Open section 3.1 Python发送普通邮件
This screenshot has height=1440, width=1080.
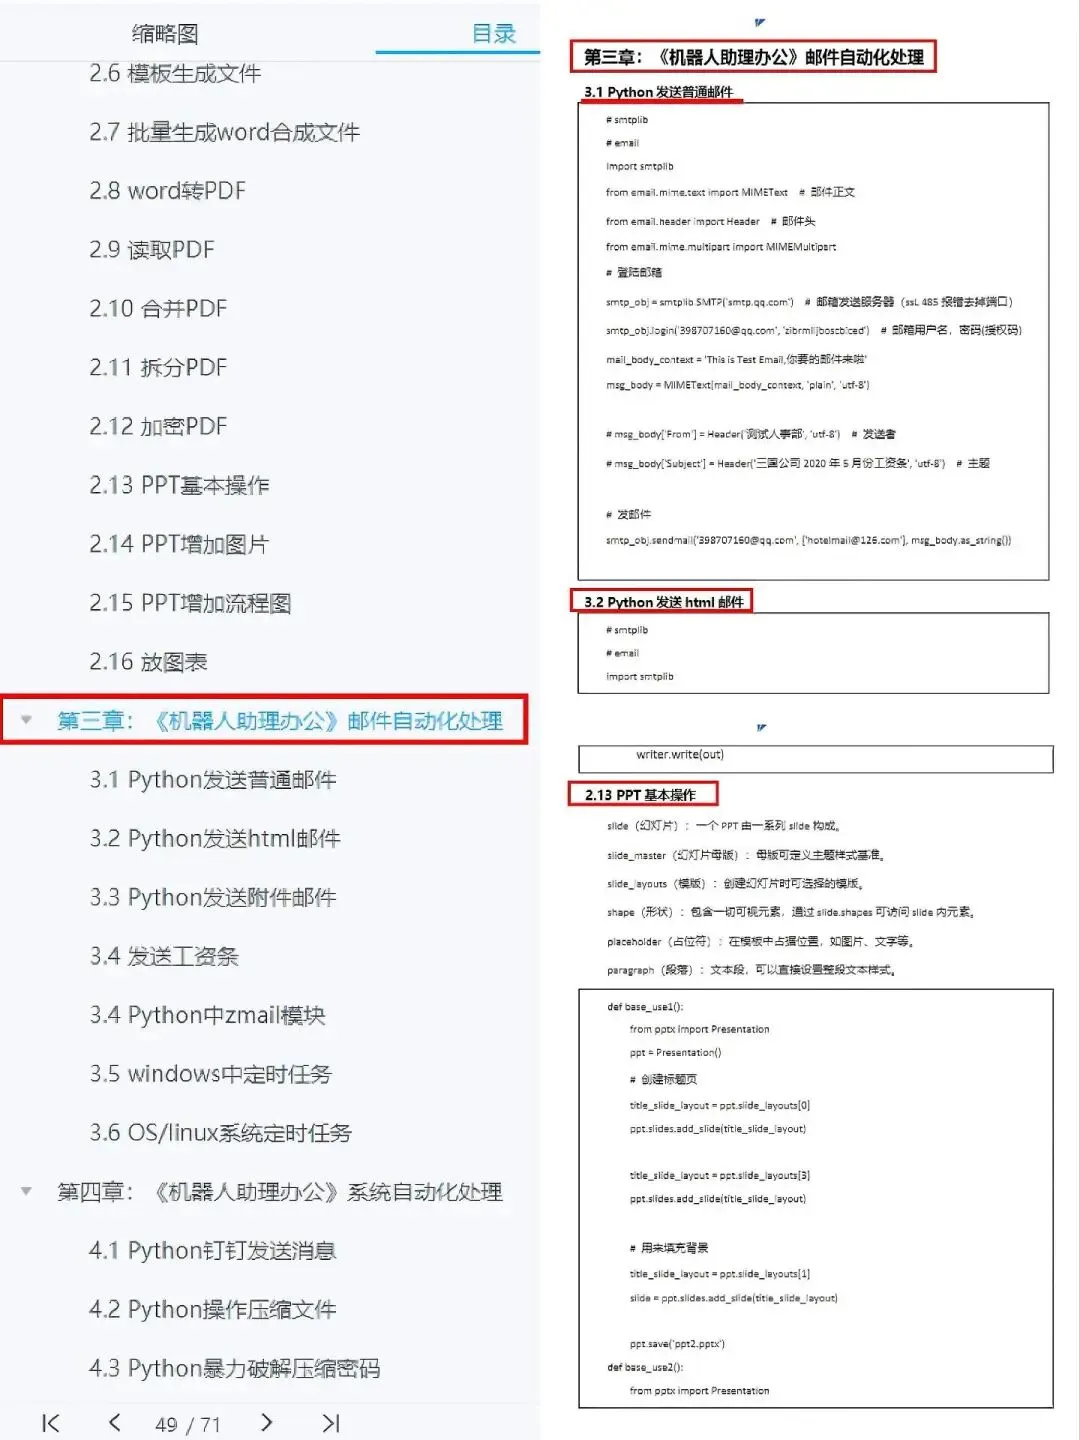212,780
